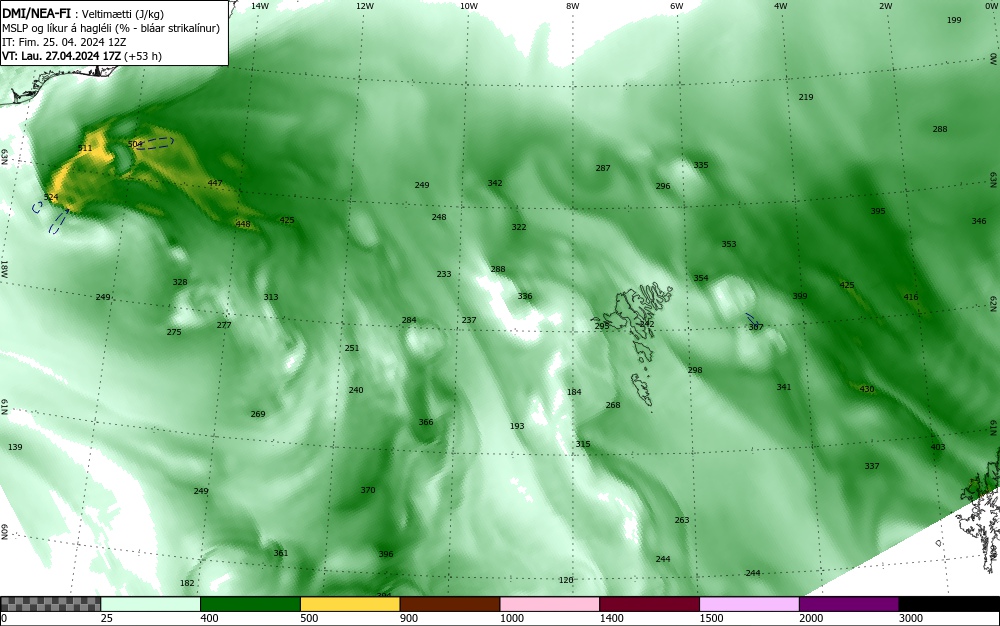Click the map value '403'

pos(938,448)
